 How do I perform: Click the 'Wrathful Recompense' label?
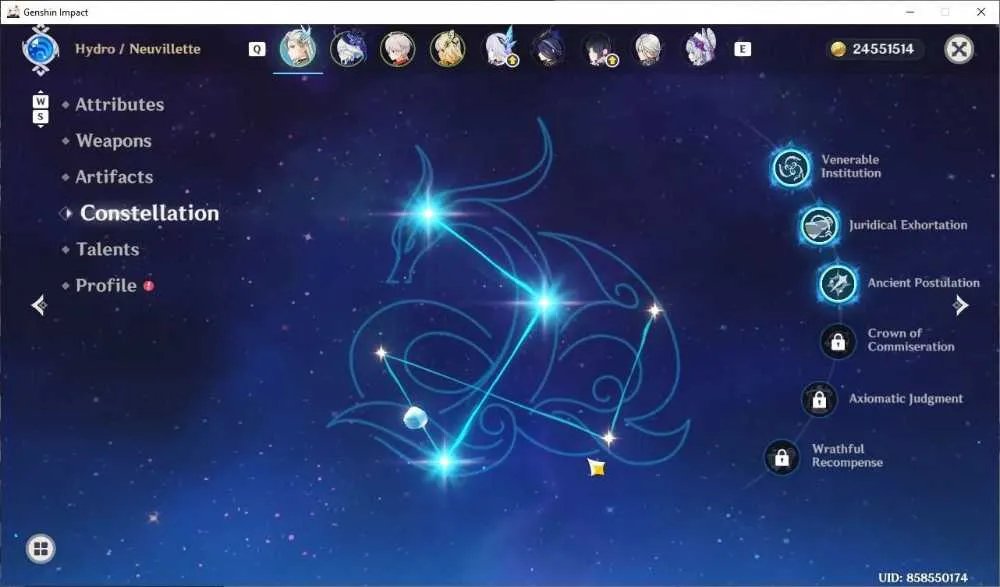[x=848, y=456]
